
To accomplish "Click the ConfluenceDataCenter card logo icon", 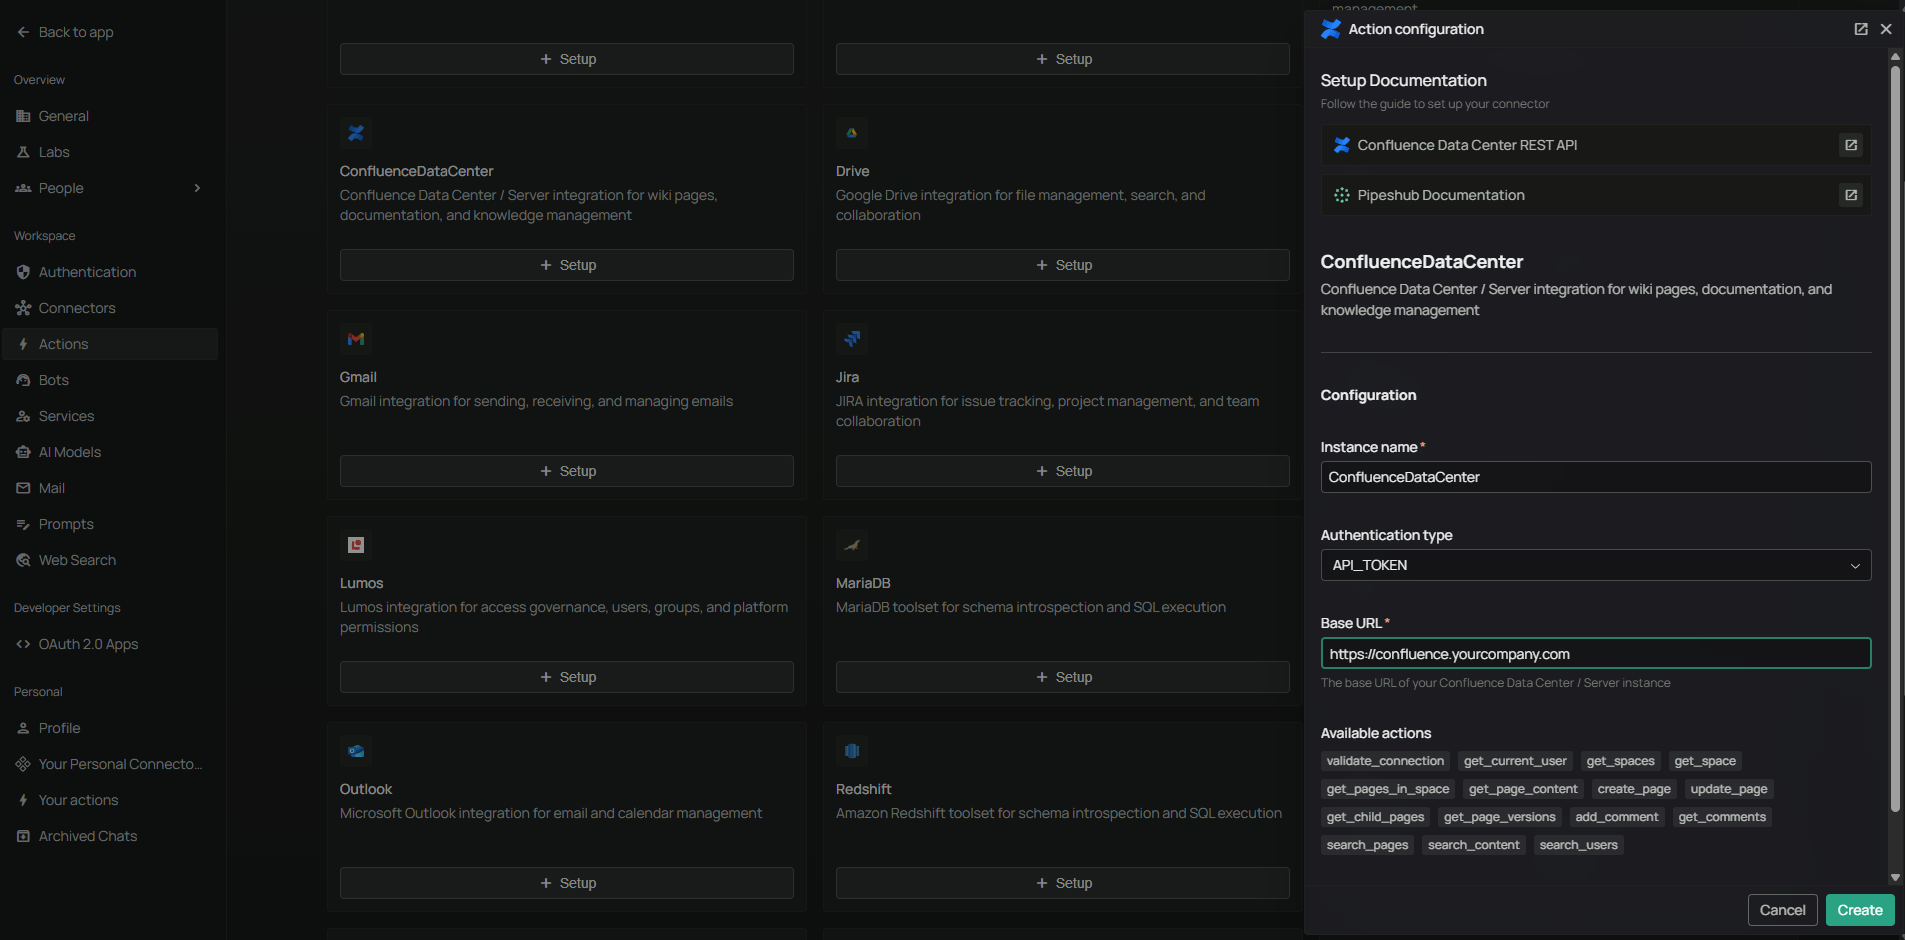I will click(356, 133).
